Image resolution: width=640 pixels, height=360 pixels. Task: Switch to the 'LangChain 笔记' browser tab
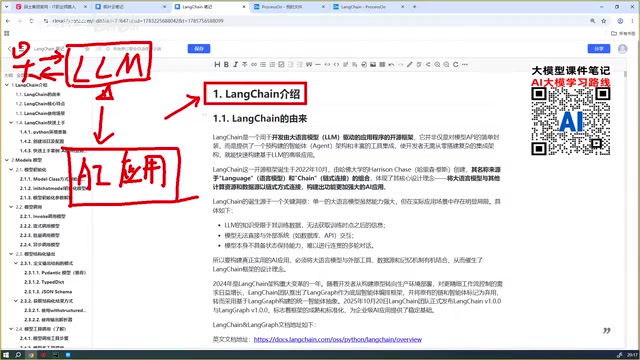pyautogui.click(x=210, y=7)
